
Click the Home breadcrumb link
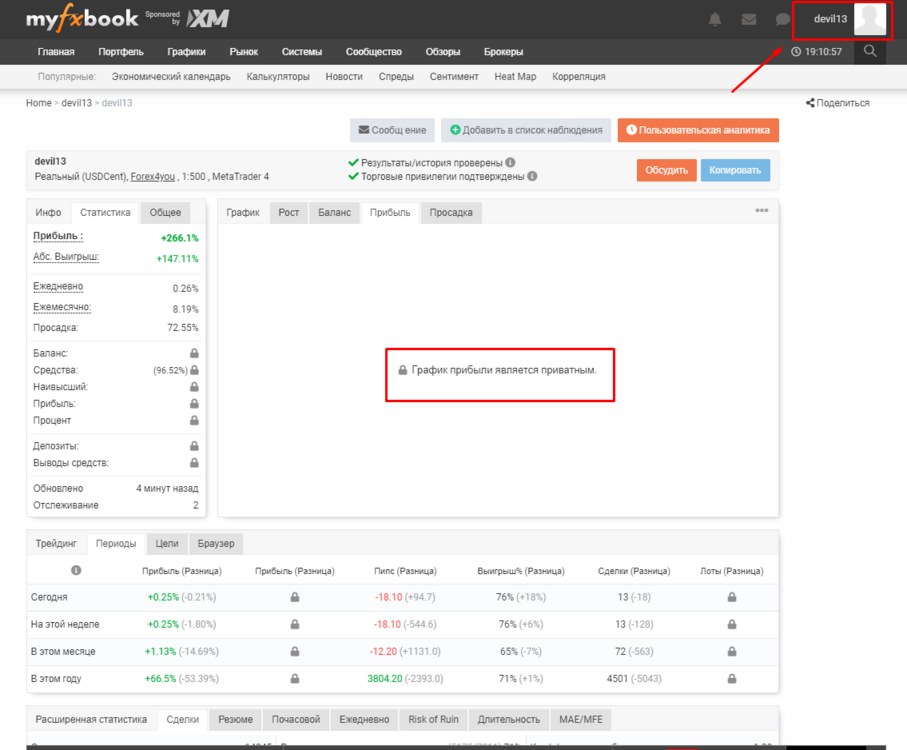click(39, 103)
